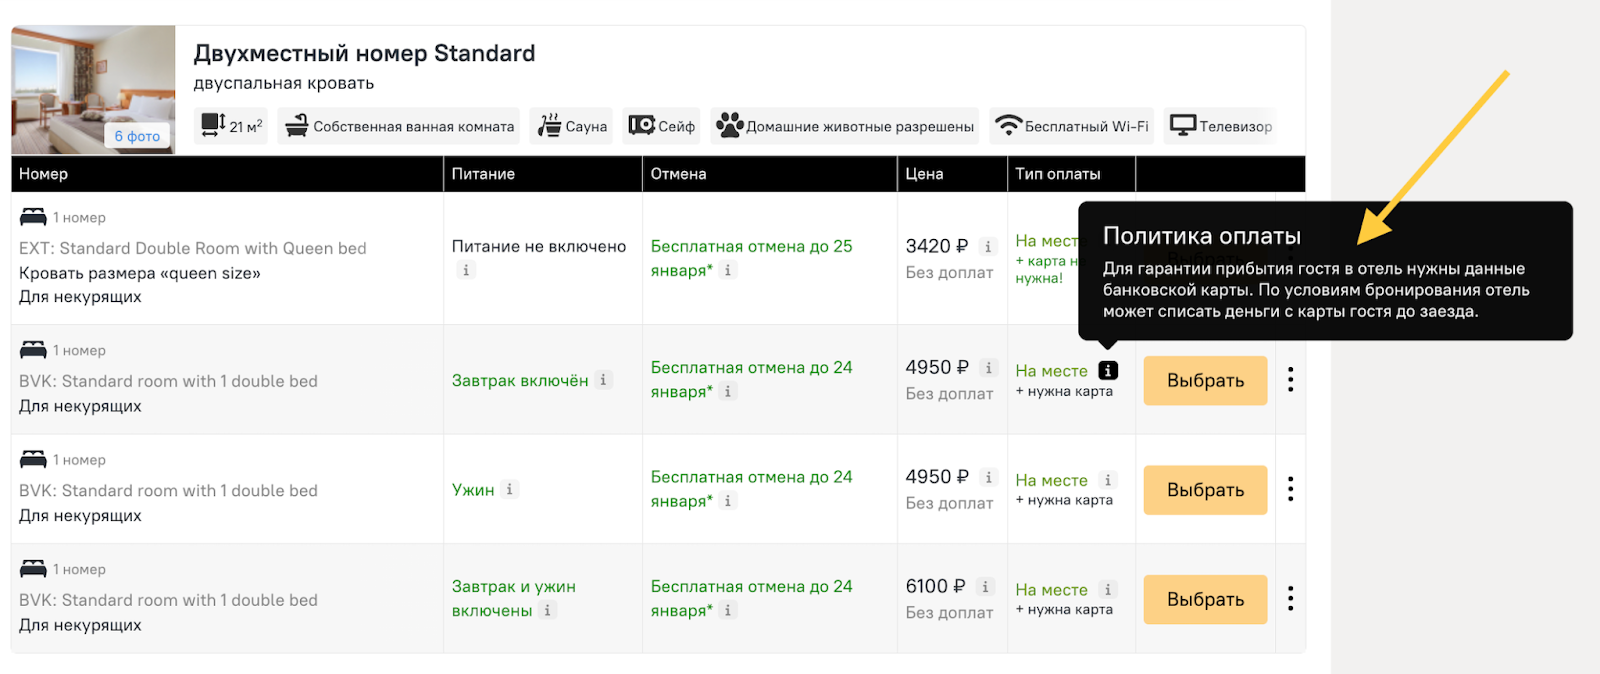The height and width of the screenshot is (674, 1600).
Task: Open price info icon in Завтрак включён row
Action: point(989,368)
